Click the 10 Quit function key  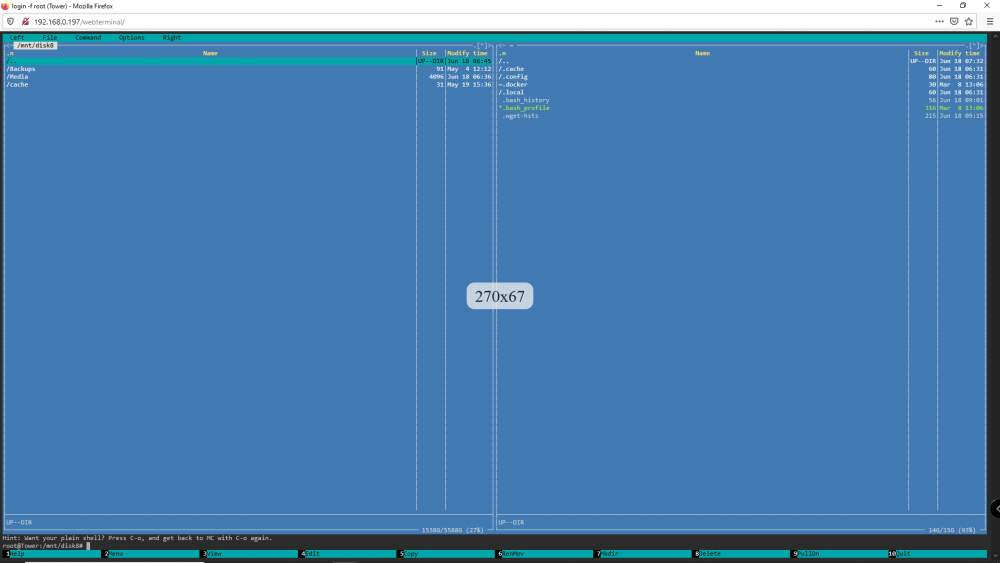938,553
